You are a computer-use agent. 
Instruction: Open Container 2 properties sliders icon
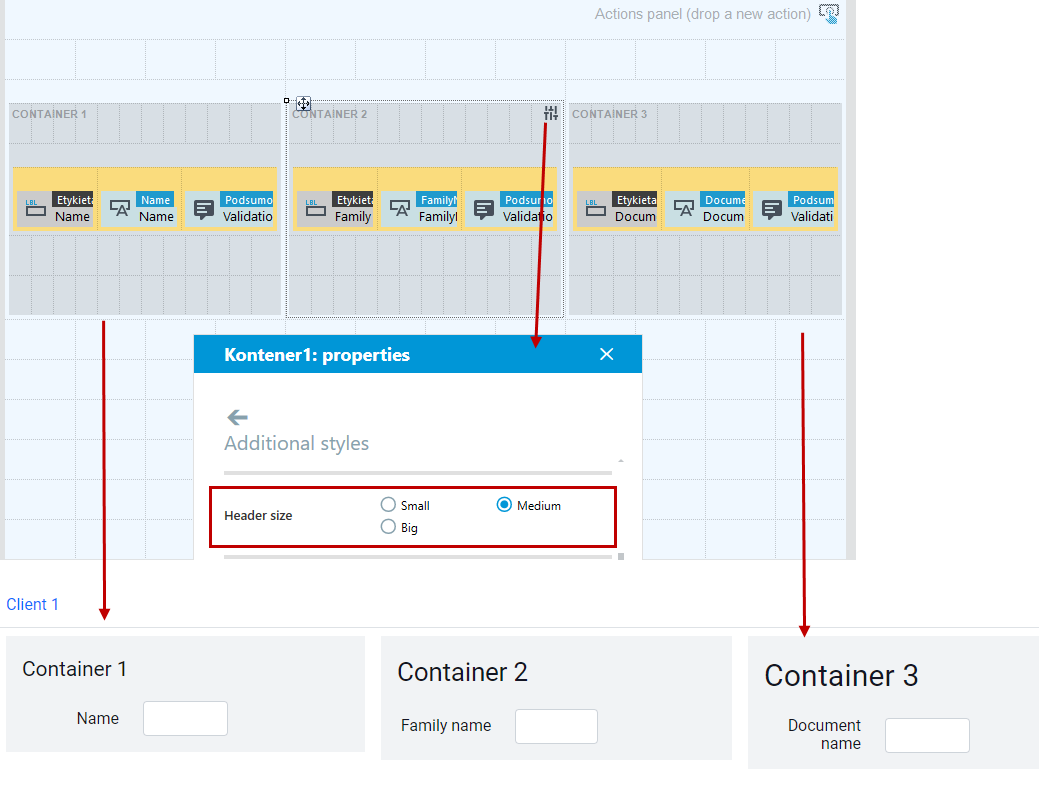tap(551, 113)
